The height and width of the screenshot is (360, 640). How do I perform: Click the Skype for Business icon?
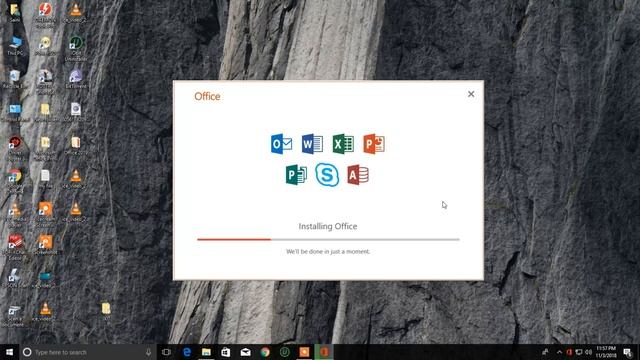(x=327, y=174)
